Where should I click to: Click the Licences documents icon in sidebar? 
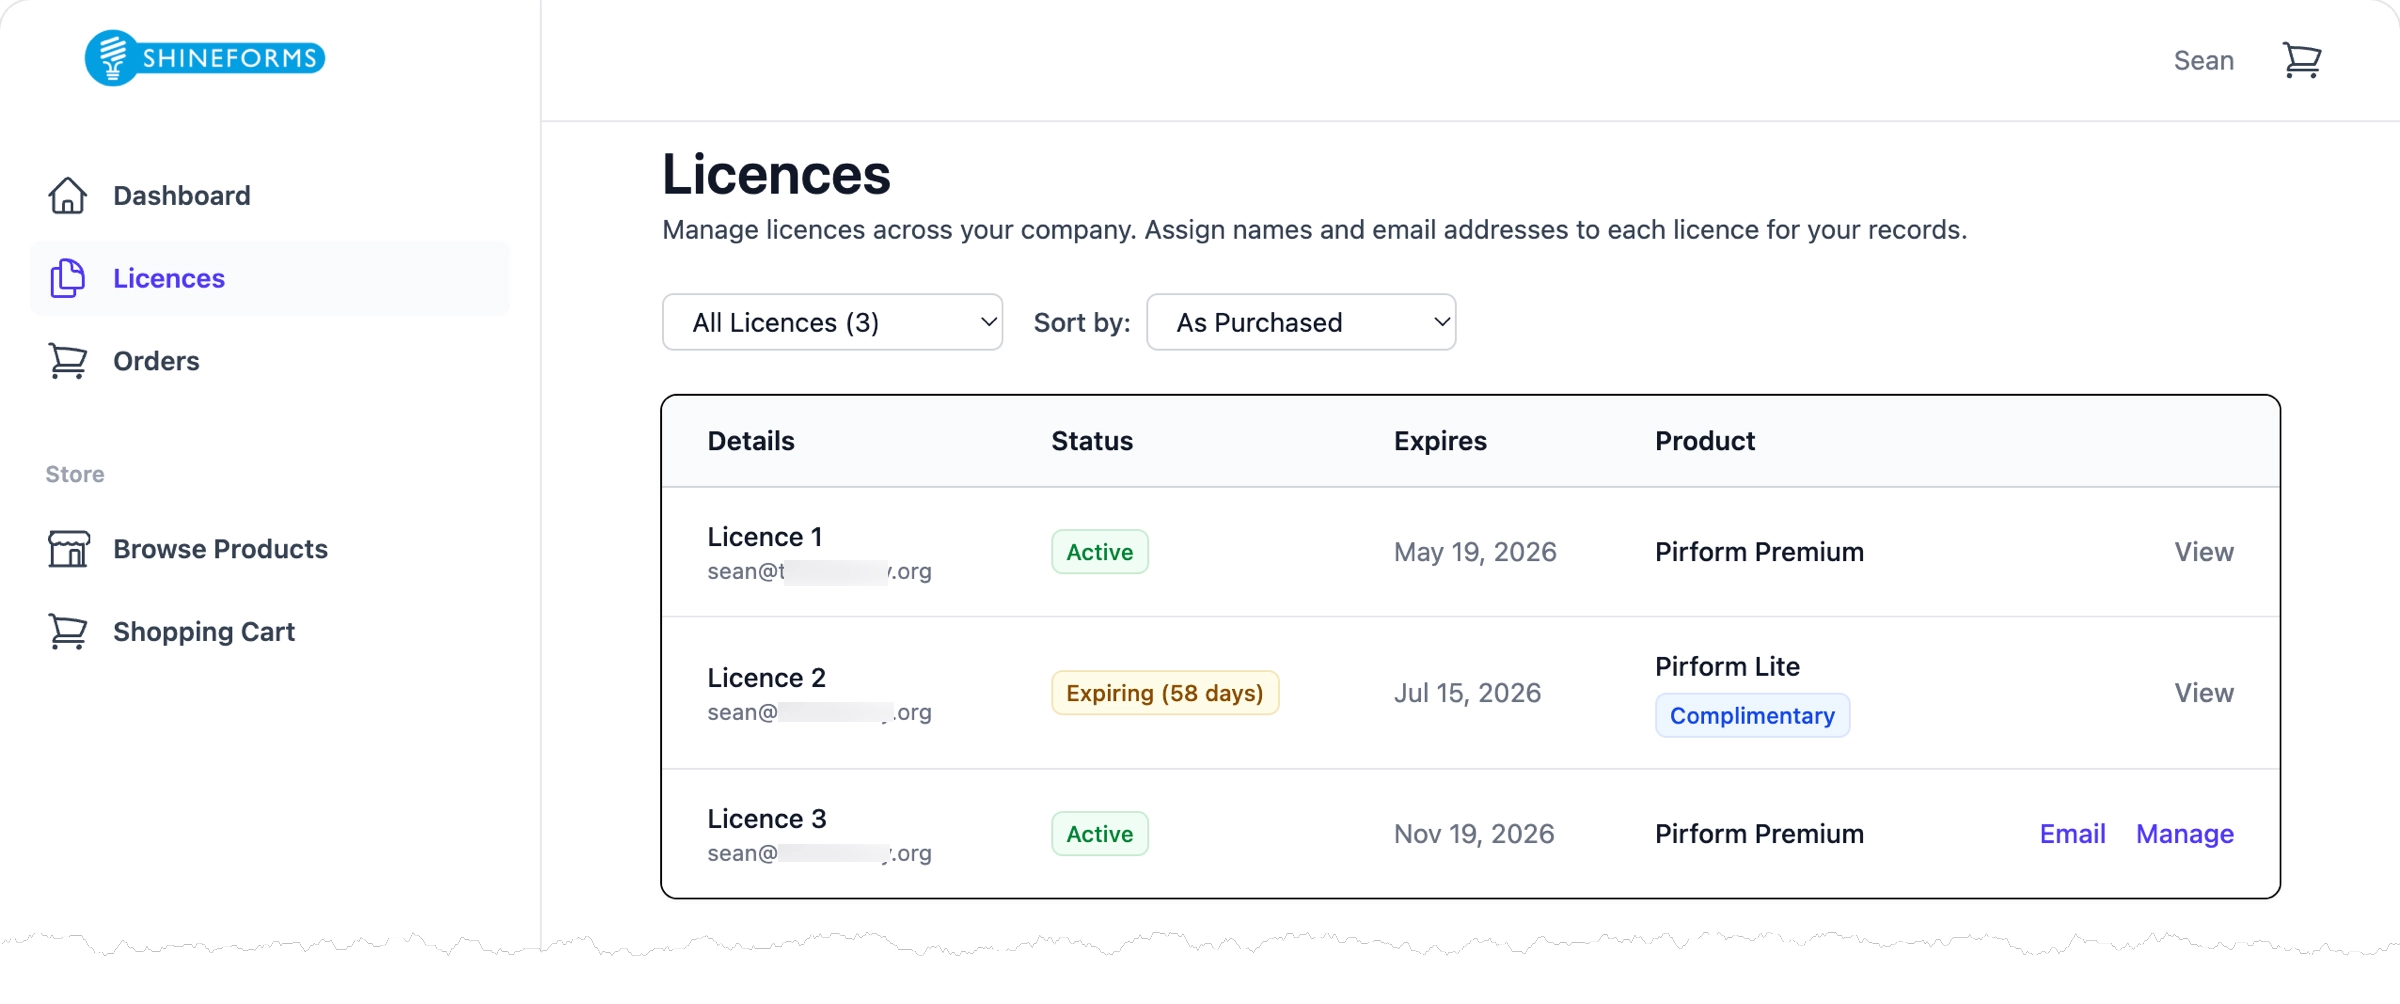click(x=68, y=278)
